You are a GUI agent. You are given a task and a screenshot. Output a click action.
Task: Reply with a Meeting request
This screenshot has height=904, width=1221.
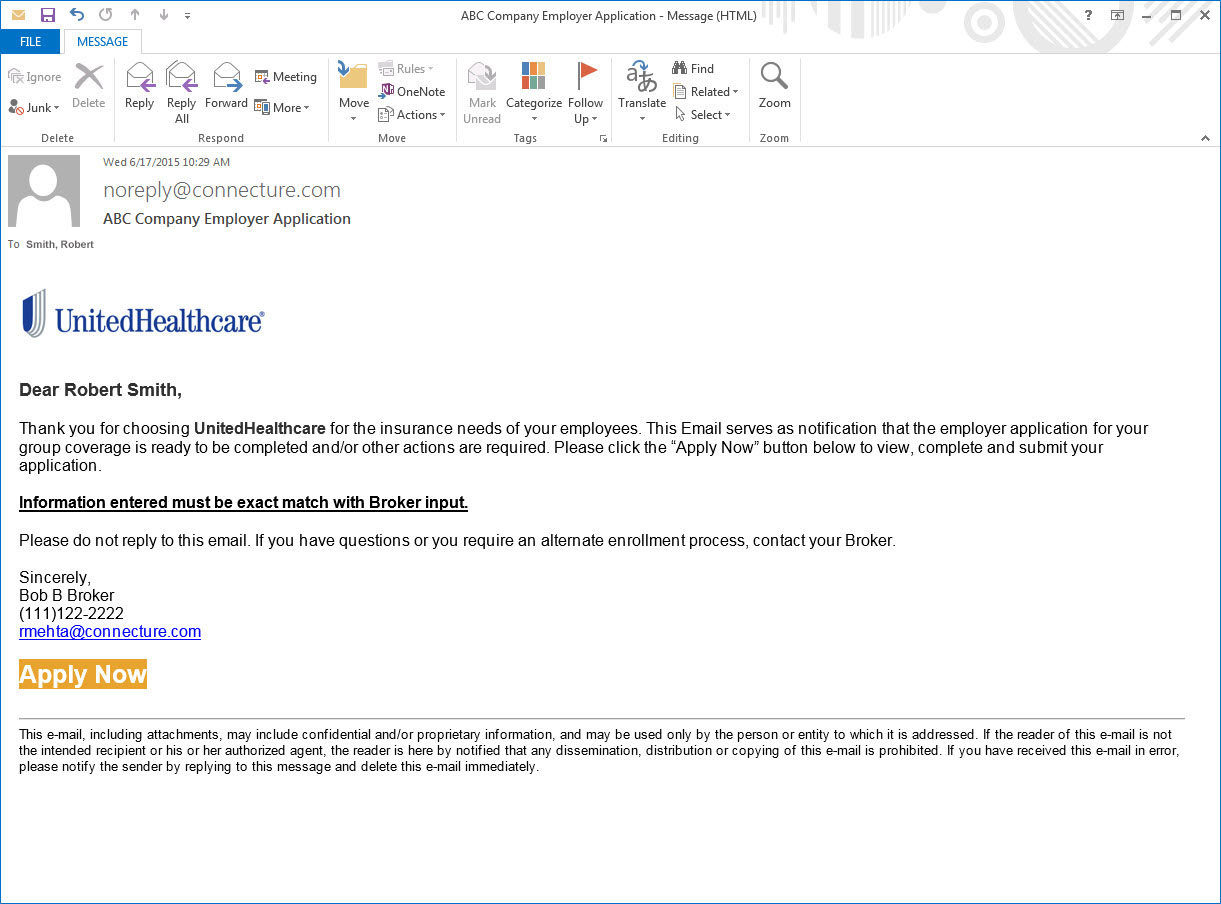(286, 77)
